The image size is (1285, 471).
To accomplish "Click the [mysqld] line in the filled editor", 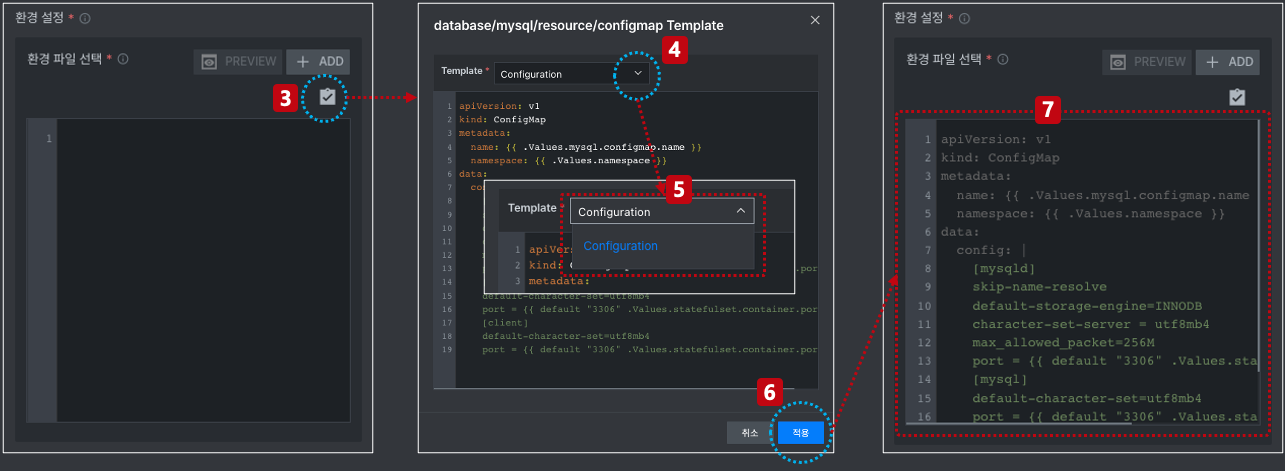I will coord(1003,269).
